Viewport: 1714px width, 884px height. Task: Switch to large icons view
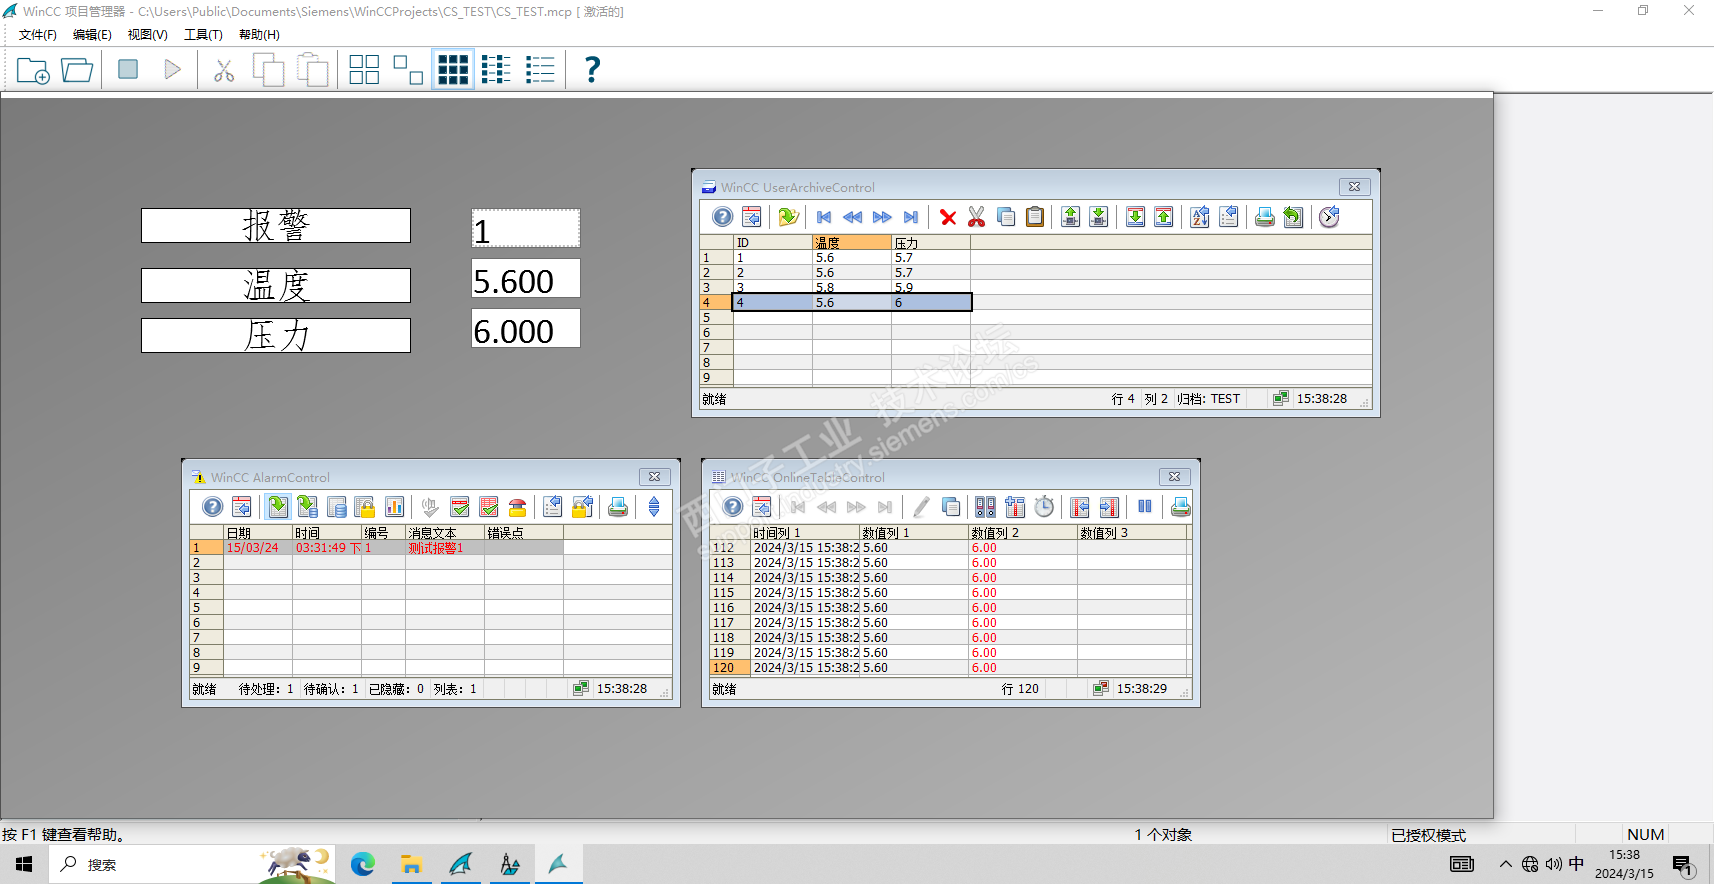pos(364,69)
